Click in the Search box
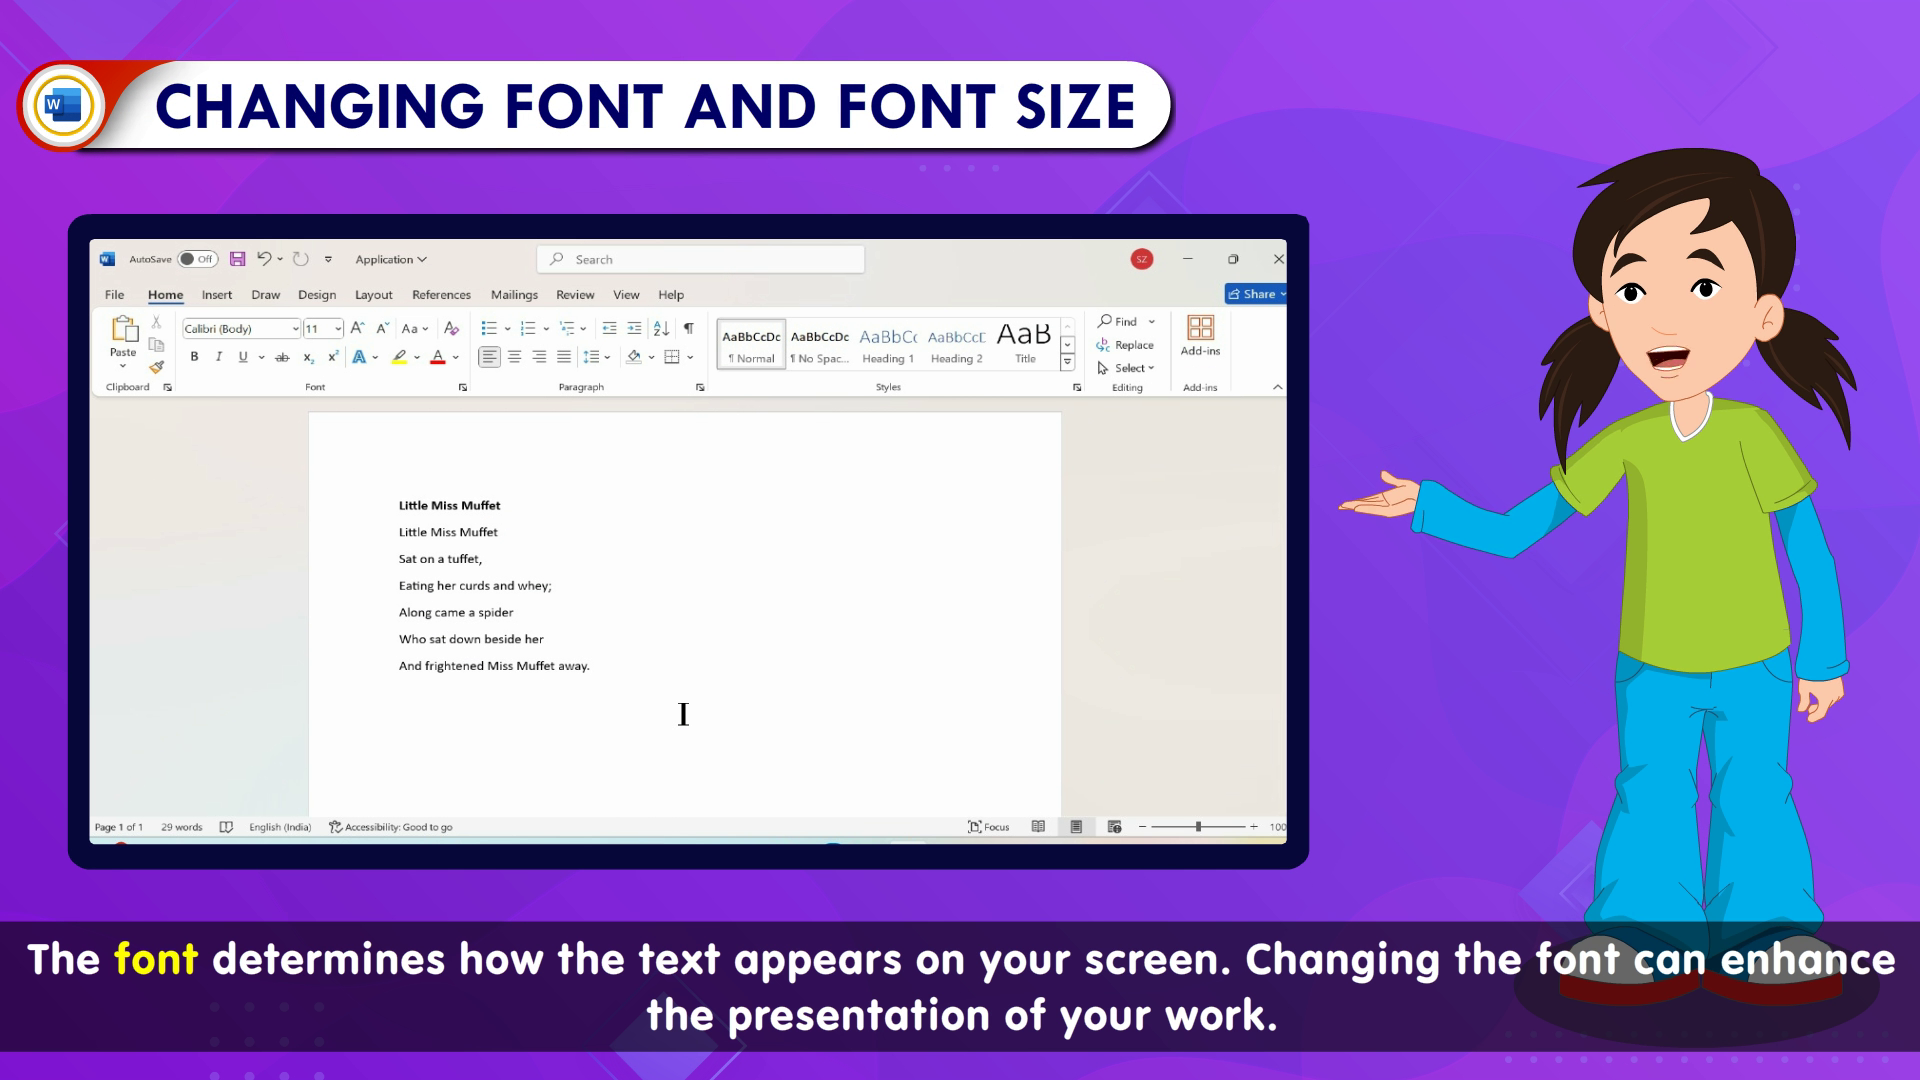Screen dimensions: 1920x1080 [700, 259]
